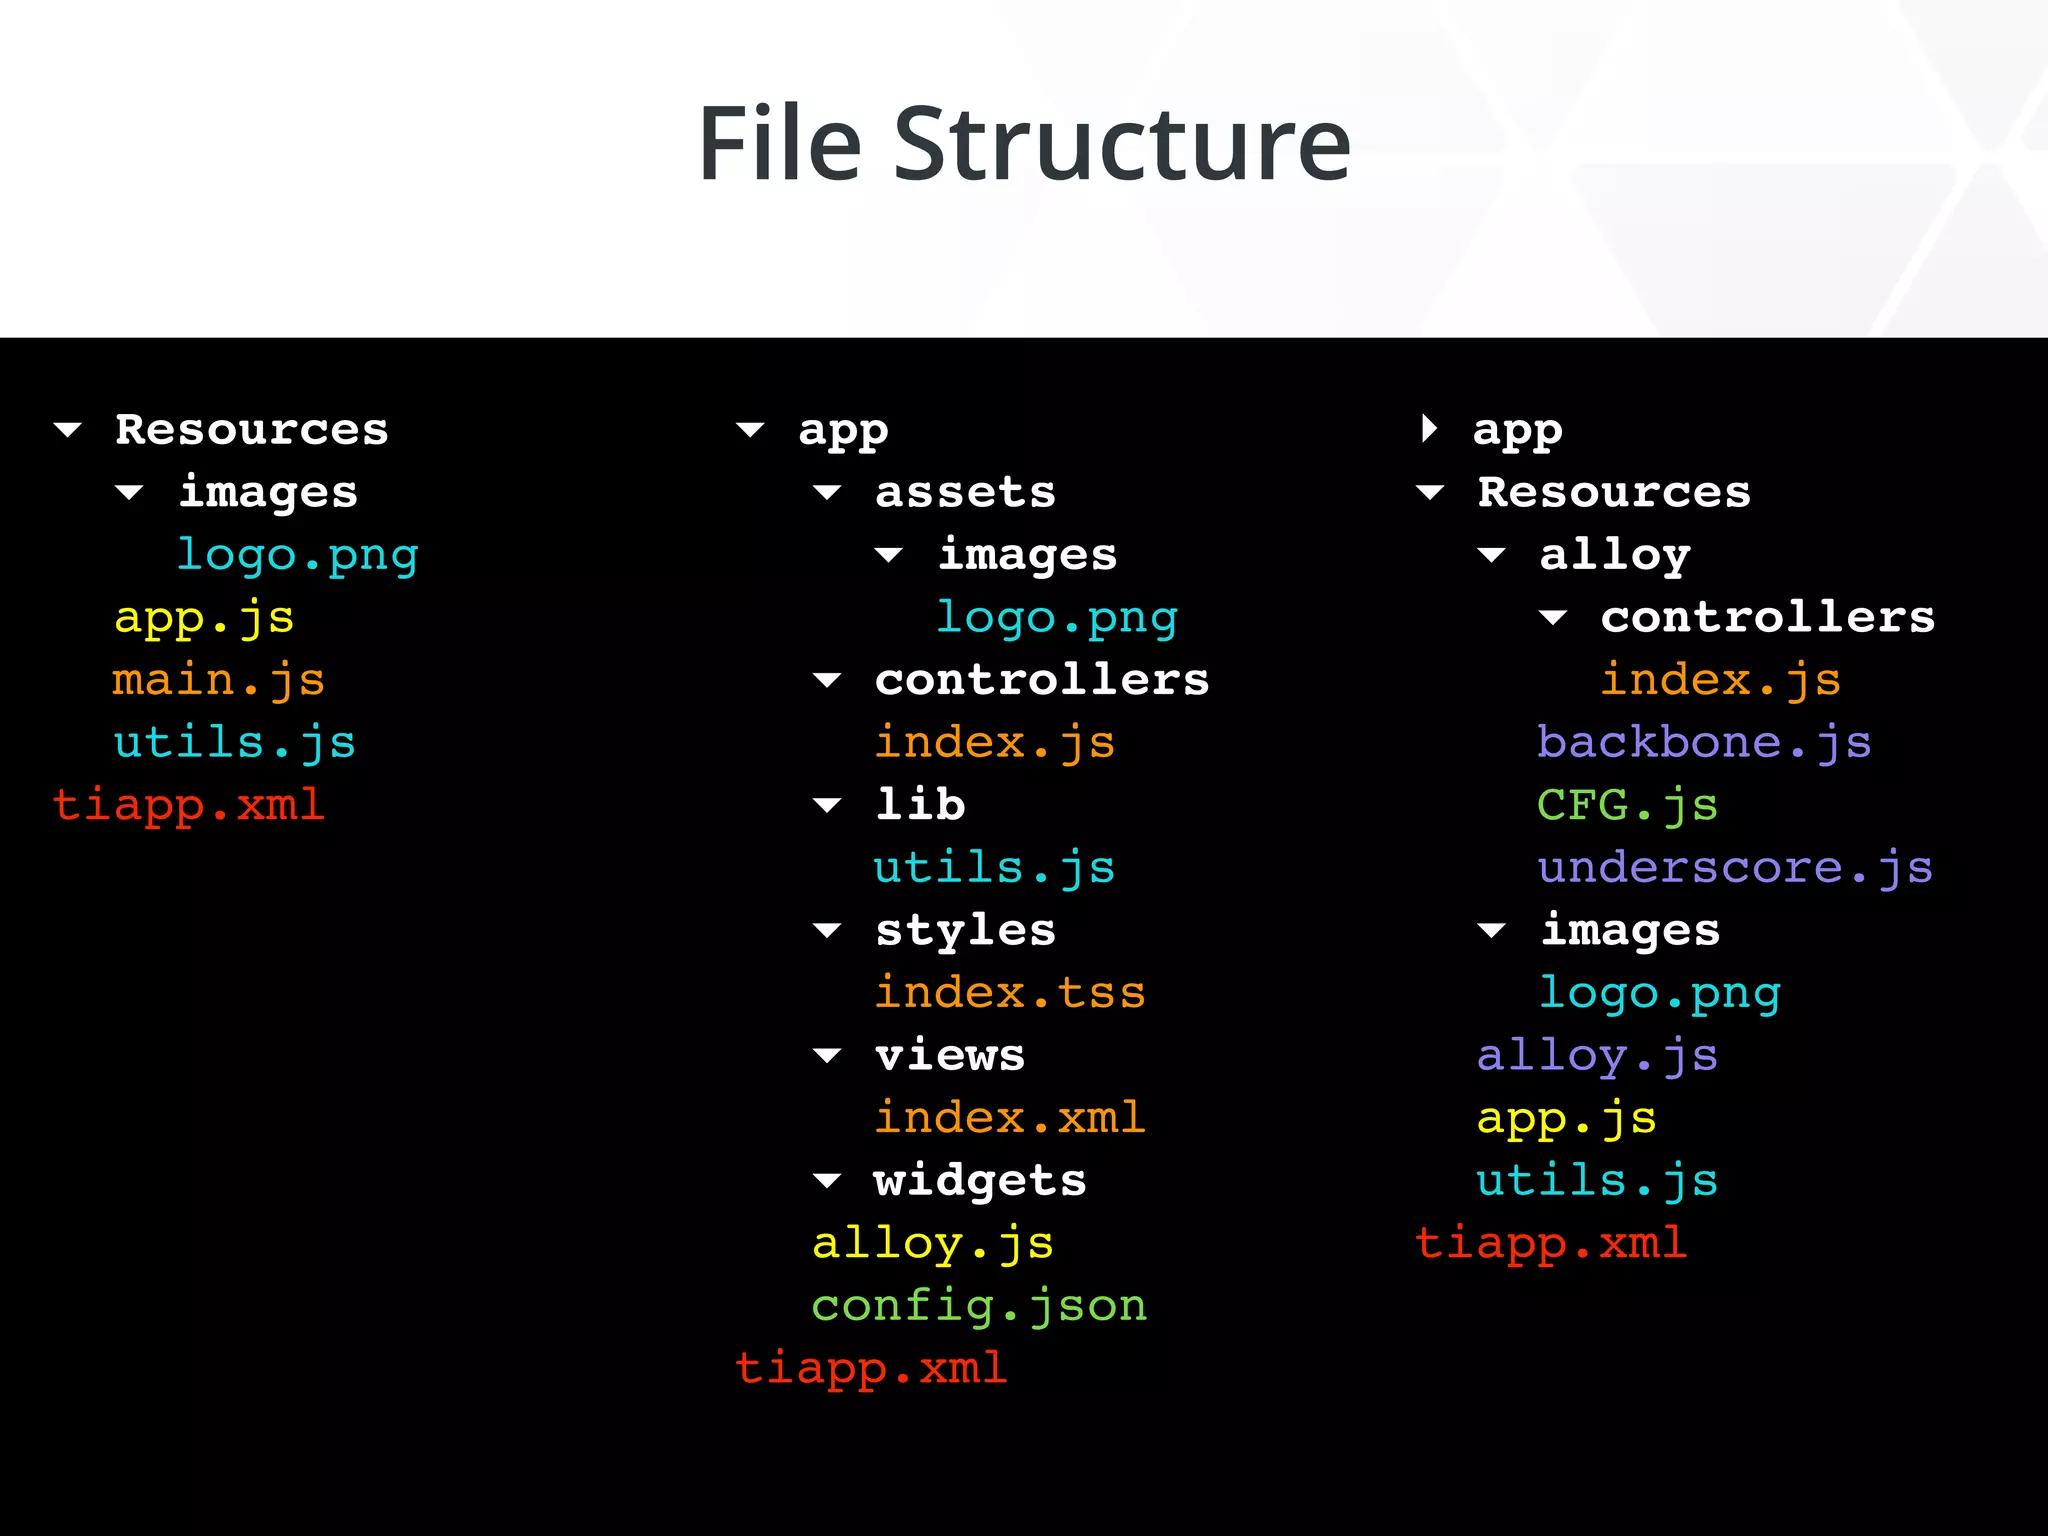2048x1536 pixels.
Task: Open the config.json file
Action: [979, 1306]
